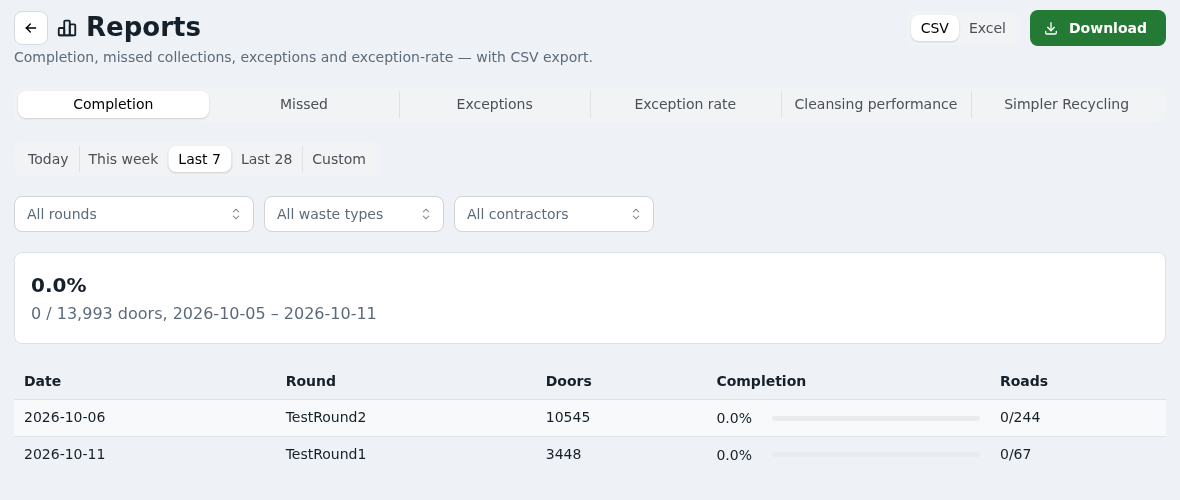Click the Reports bar chart icon
This screenshot has height=500, width=1180.
(67, 28)
